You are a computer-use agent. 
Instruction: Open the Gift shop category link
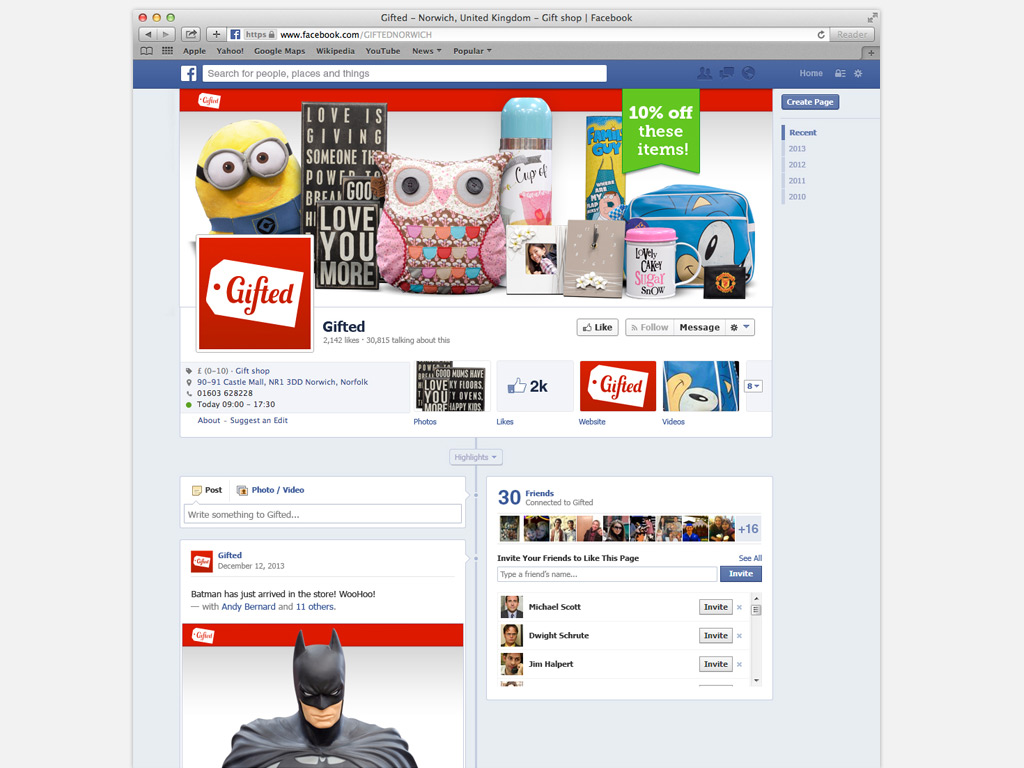tap(252, 371)
